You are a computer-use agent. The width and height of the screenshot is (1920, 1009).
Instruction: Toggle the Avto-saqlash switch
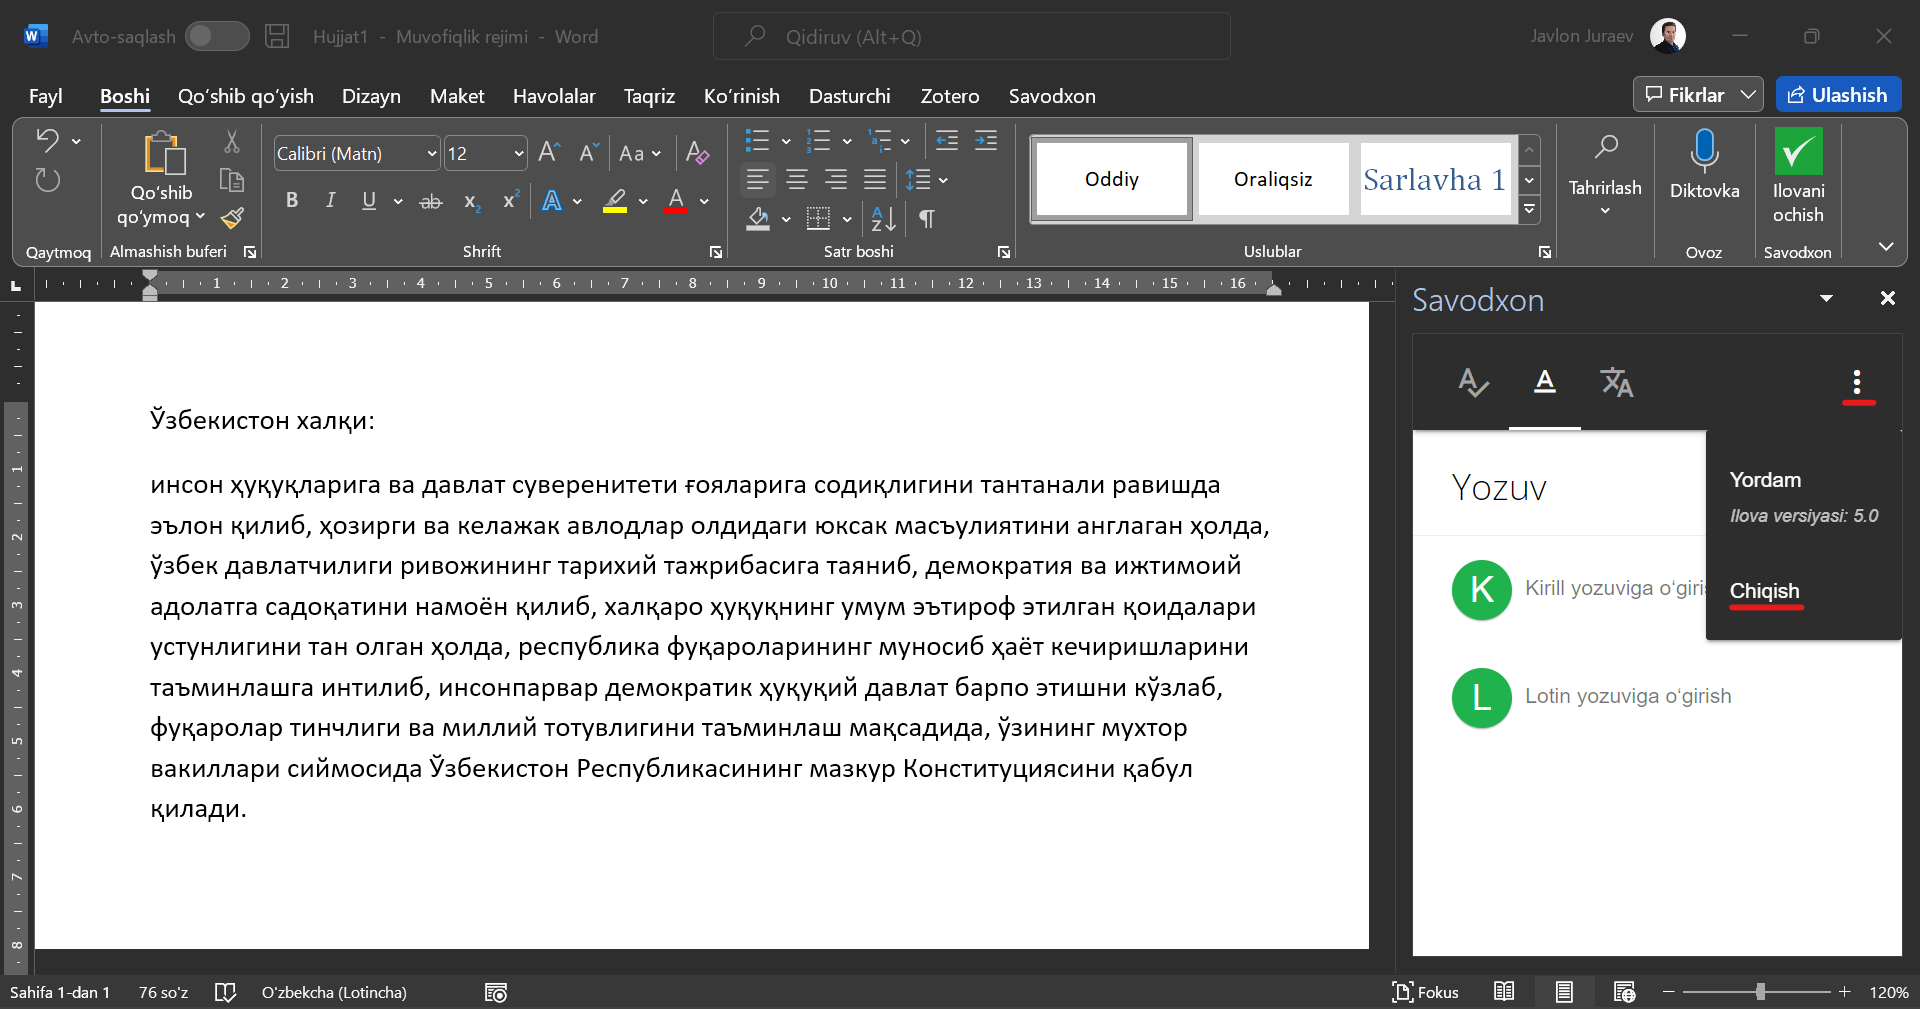[x=217, y=37]
